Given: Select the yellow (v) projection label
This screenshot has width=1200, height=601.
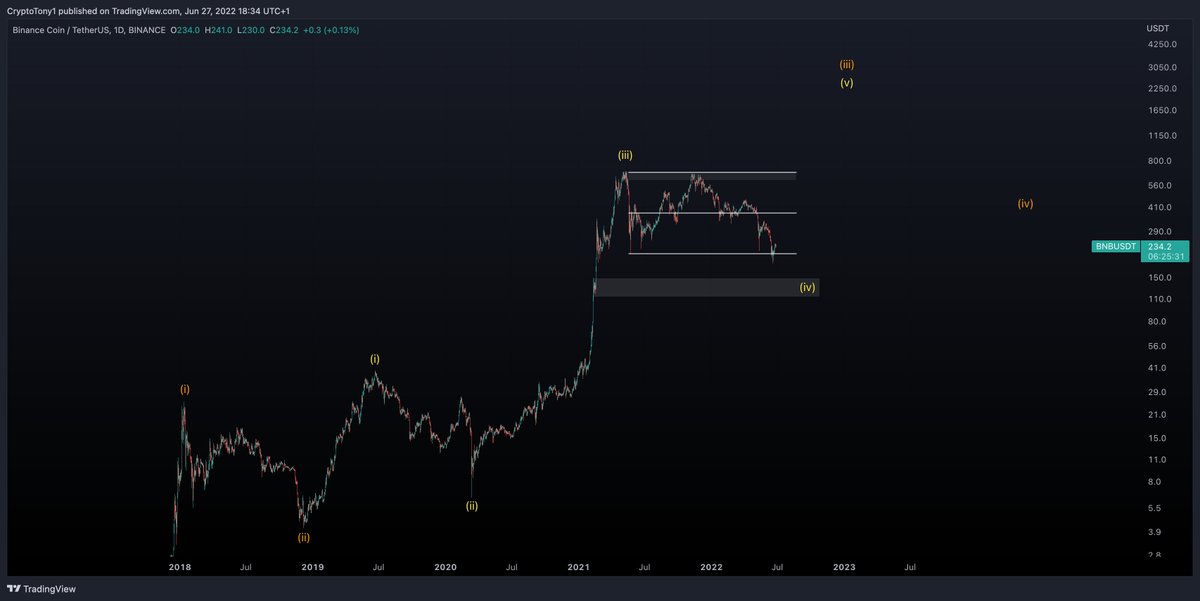Looking at the screenshot, I should pos(846,84).
